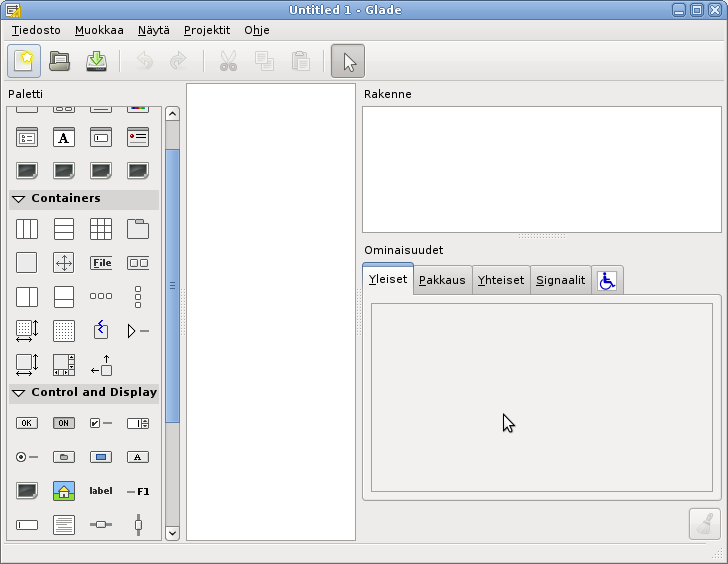Image resolution: width=728 pixels, height=564 pixels.
Task: Choose the check button widget in palette
Action: point(101,423)
